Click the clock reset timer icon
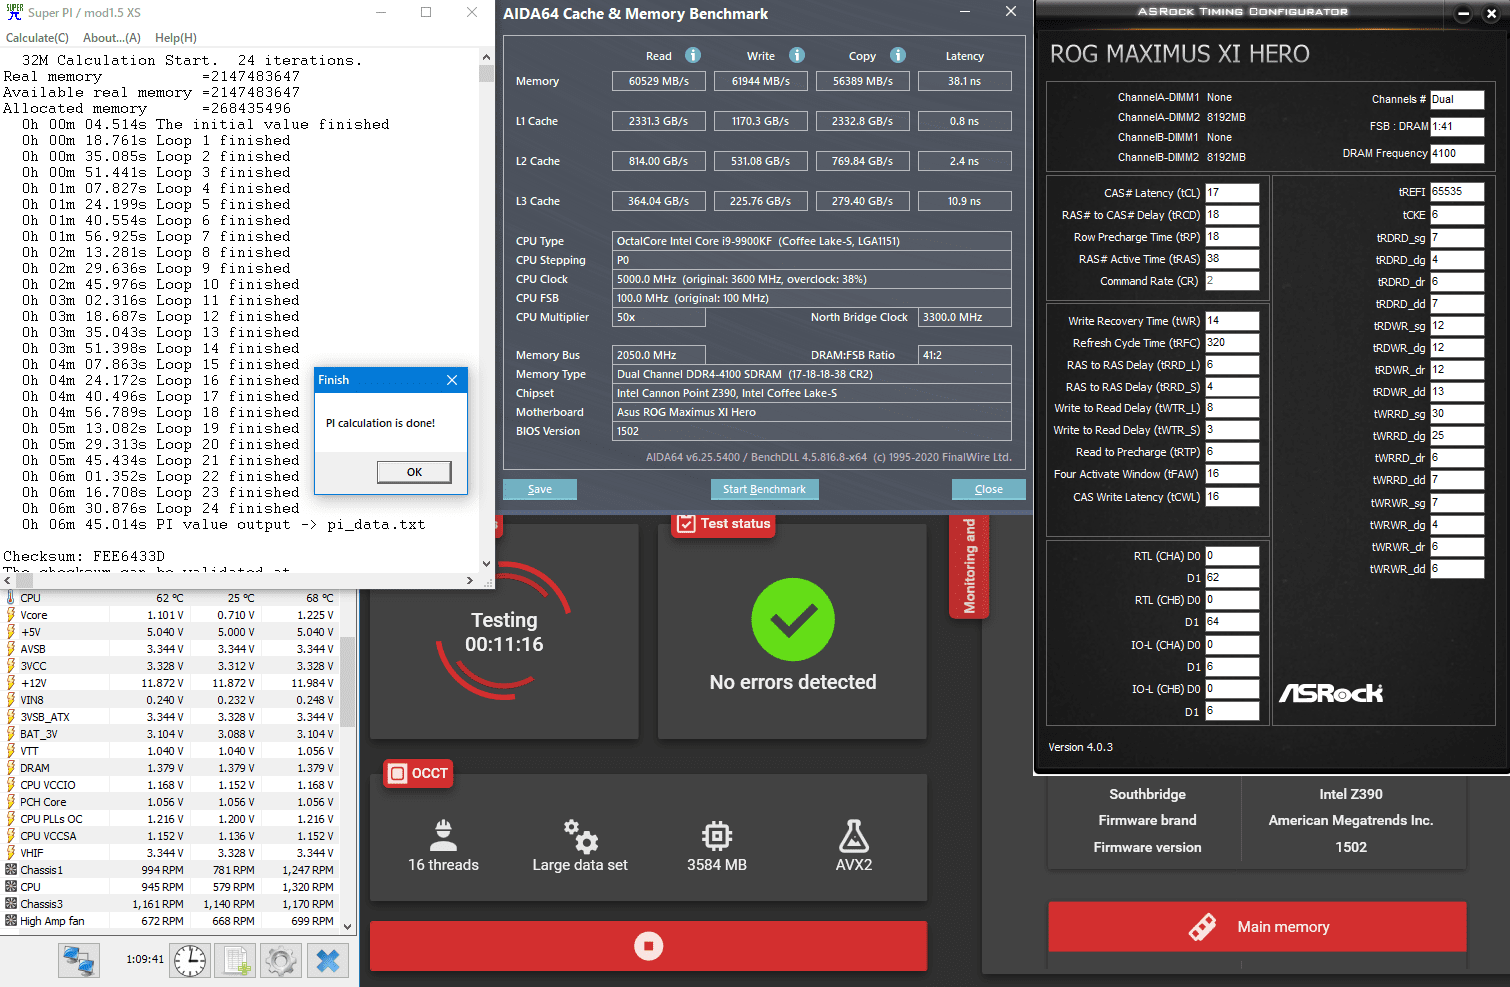Image resolution: width=1510 pixels, height=987 pixels. pyautogui.click(x=190, y=961)
